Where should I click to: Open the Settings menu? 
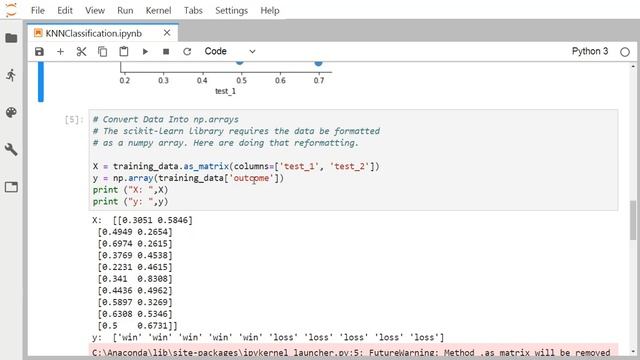coord(231,10)
